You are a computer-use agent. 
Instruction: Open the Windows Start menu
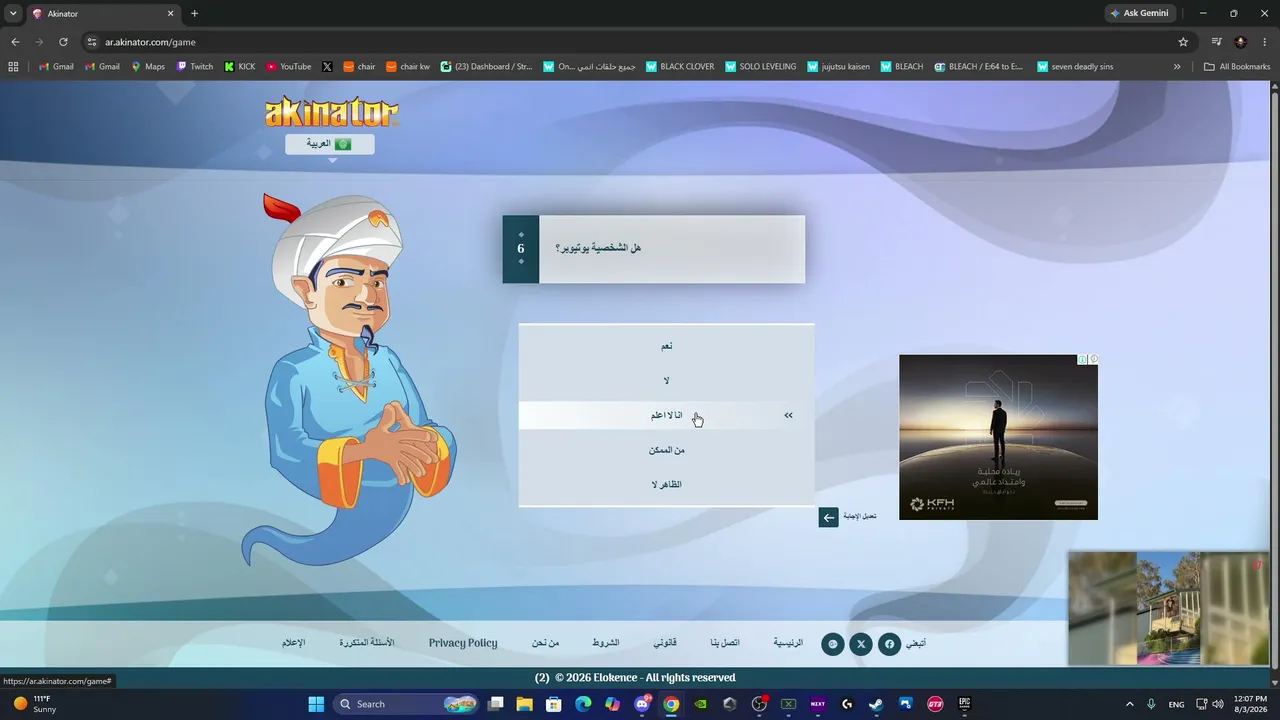pos(316,704)
